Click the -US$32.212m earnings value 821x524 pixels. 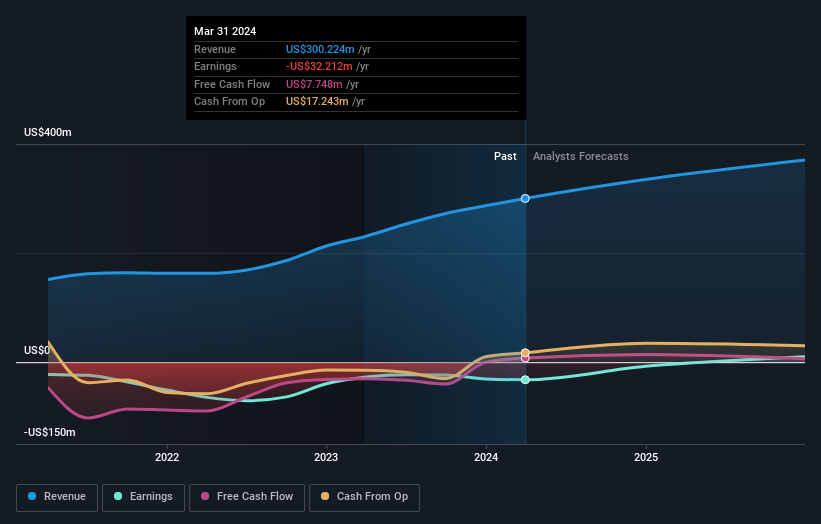point(319,66)
